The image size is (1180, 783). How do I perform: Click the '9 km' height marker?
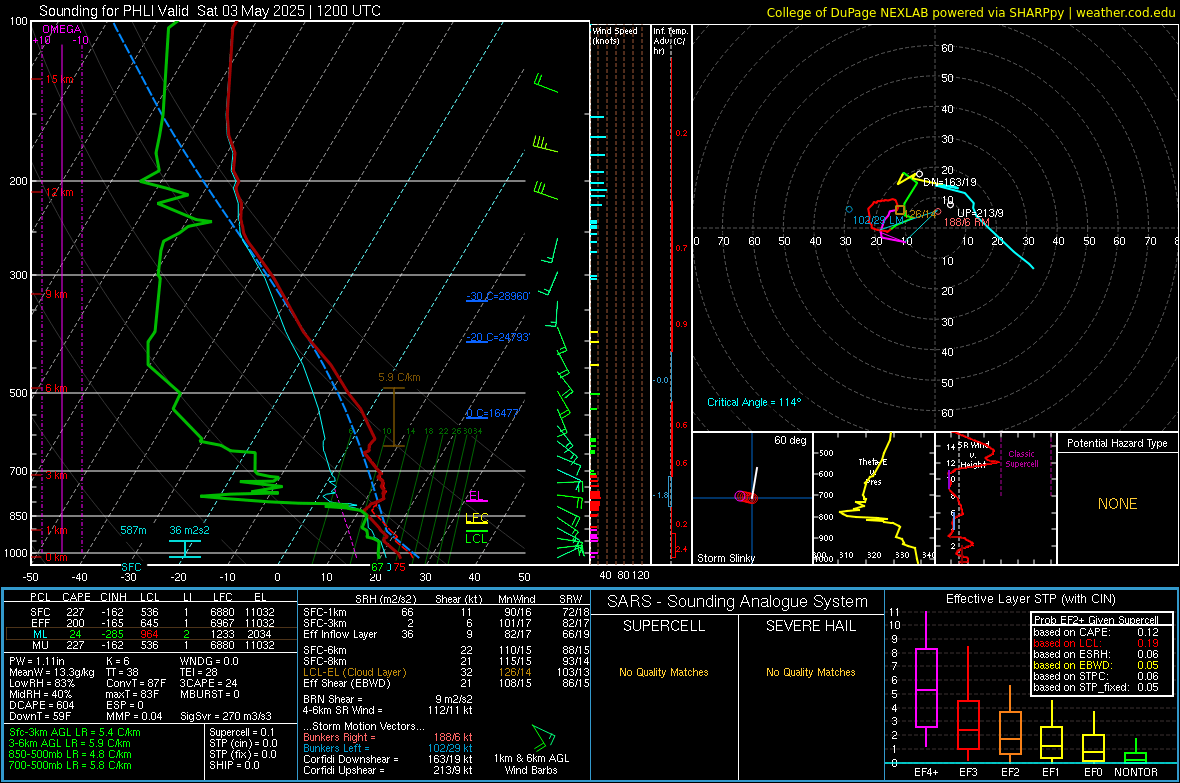(x=56, y=294)
